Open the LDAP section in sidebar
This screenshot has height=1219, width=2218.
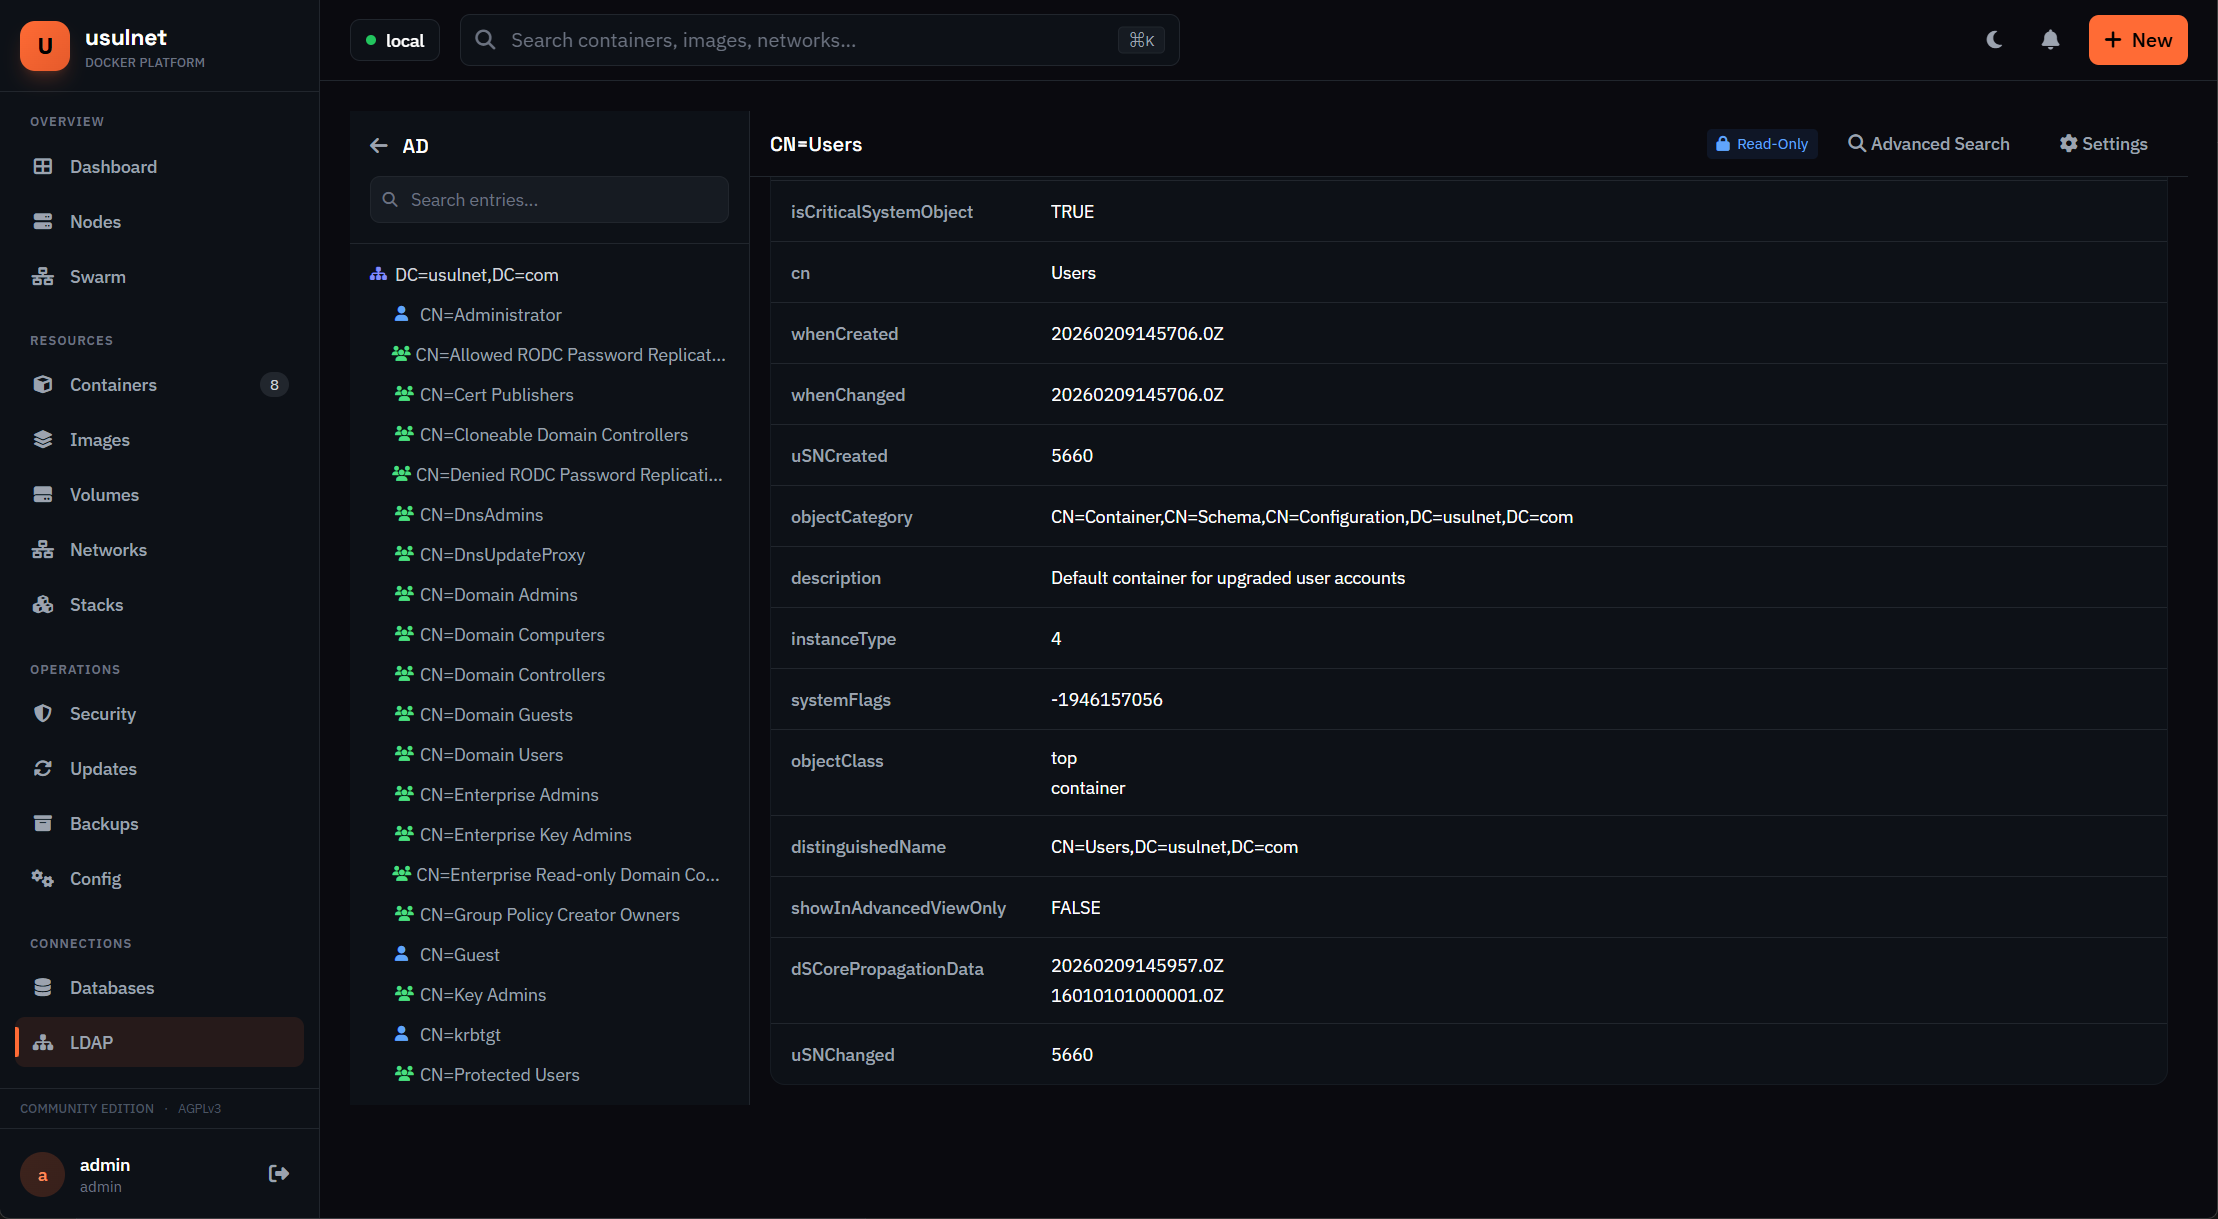(x=91, y=1042)
